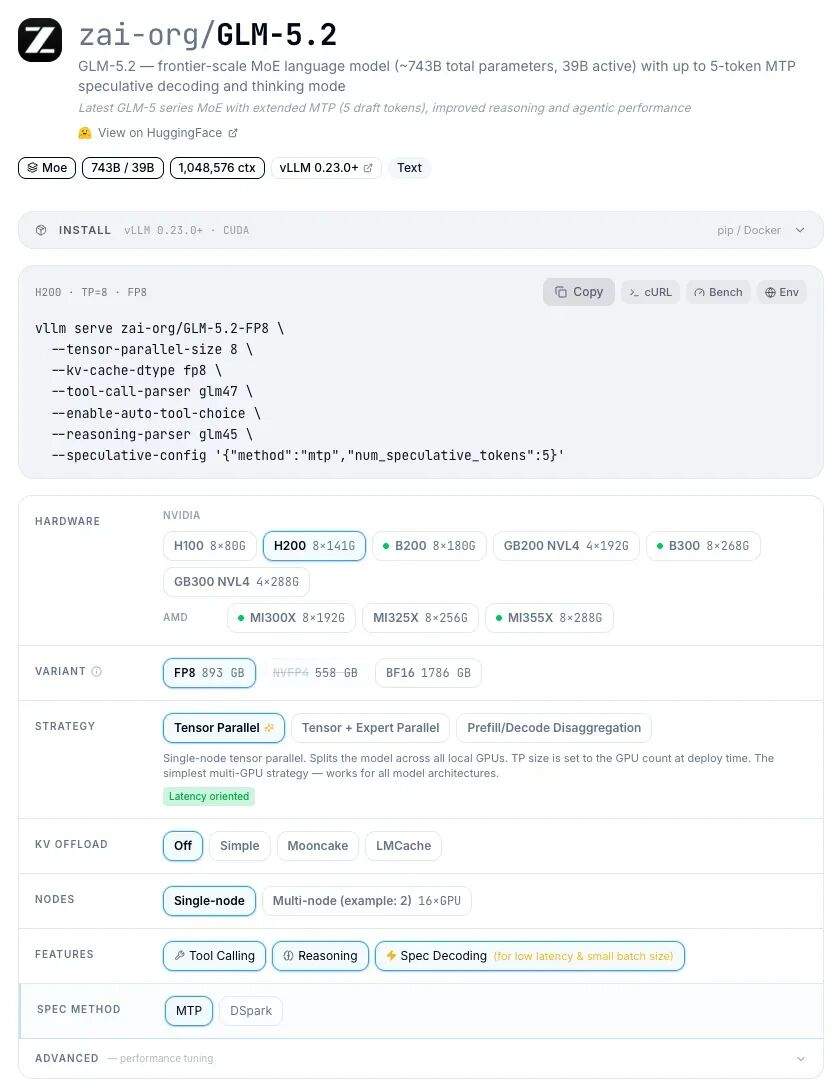Select DSpark spec method
The width and height of the screenshot is (840, 1089).
[251, 1011]
